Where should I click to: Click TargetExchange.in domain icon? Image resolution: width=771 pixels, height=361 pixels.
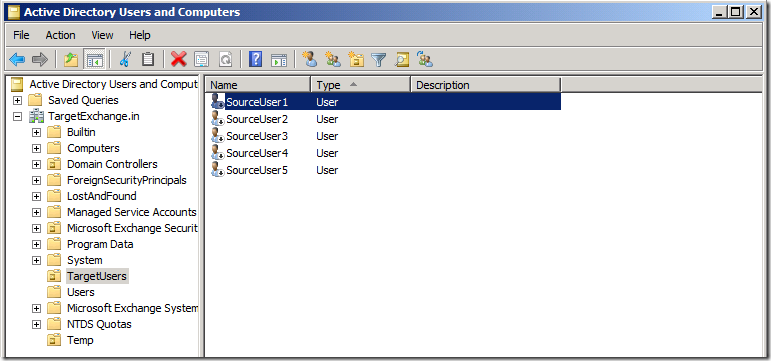(36, 117)
